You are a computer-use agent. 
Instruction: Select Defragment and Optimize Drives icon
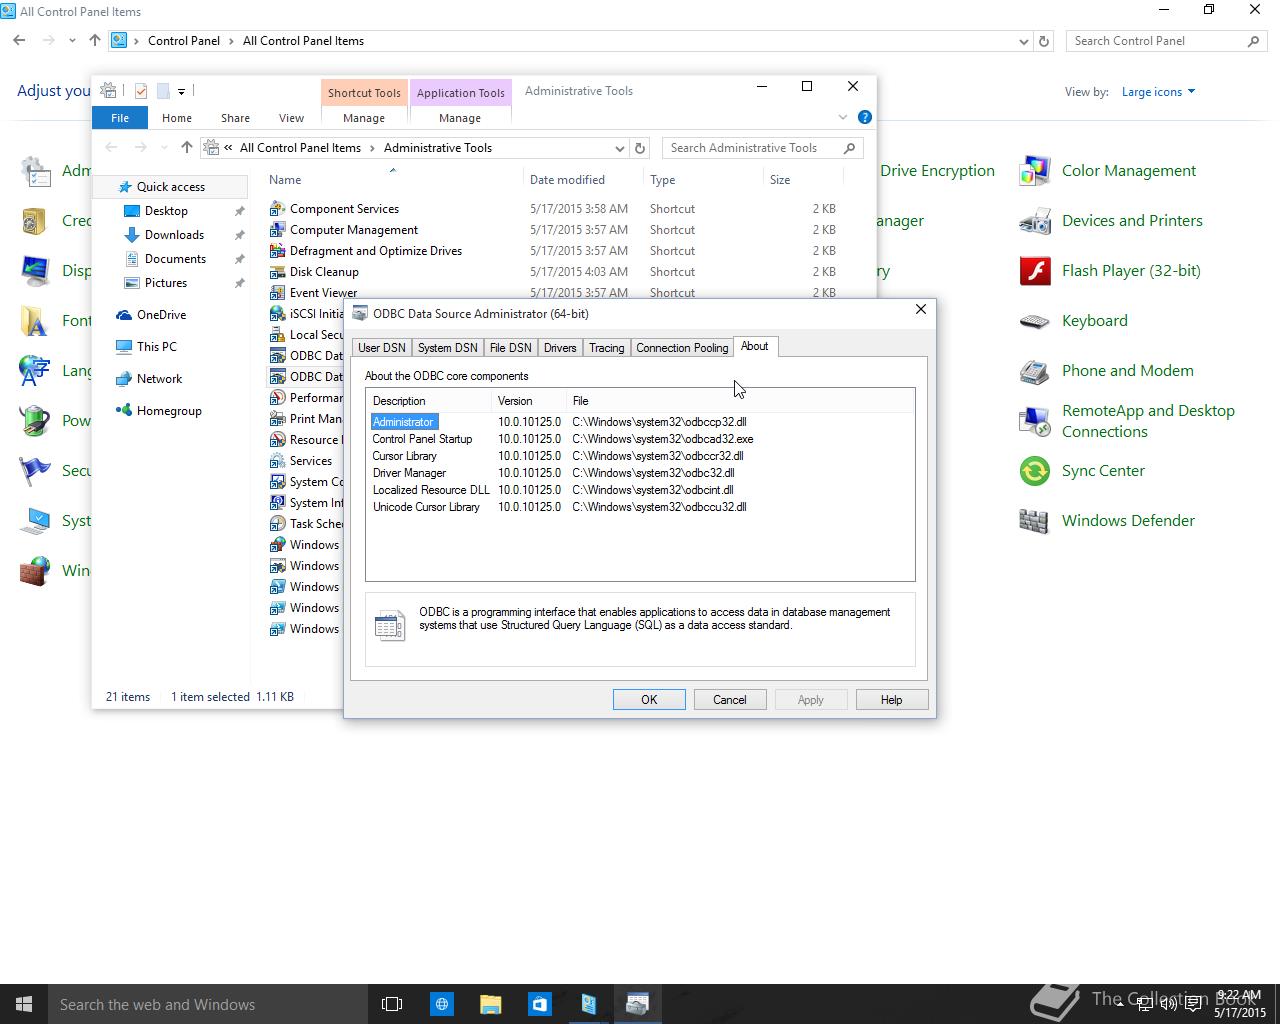[278, 251]
